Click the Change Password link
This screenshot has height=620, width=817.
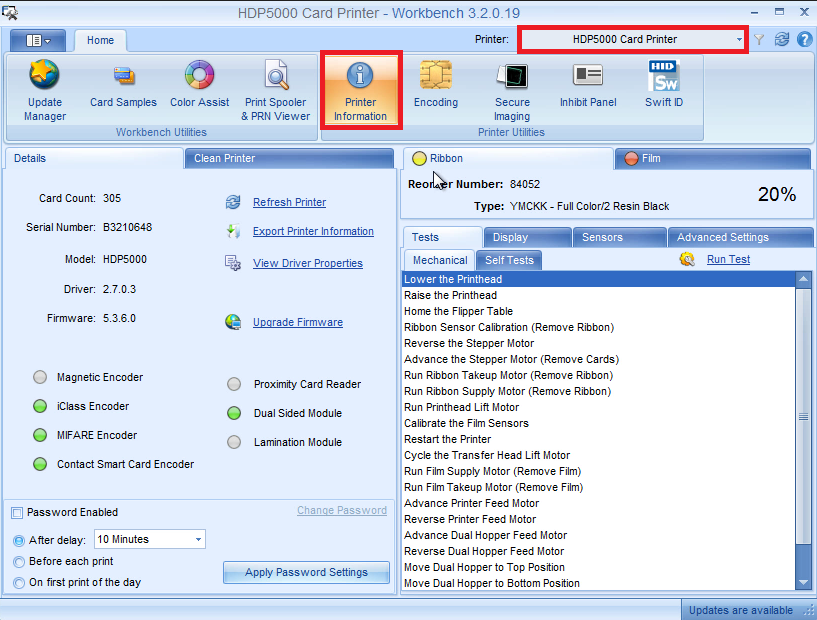pyautogui.click(x=342, y=511)
